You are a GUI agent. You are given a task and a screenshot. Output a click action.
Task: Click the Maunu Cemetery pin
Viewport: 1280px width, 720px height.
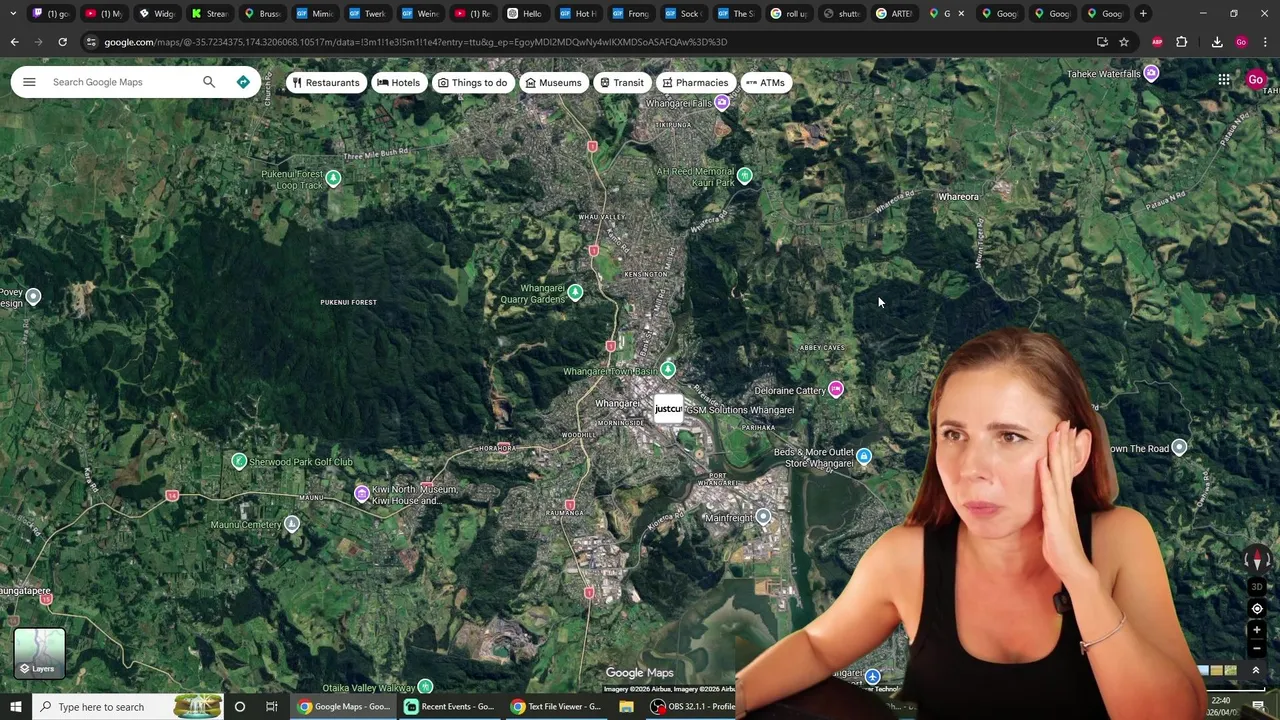coord(291,523)
